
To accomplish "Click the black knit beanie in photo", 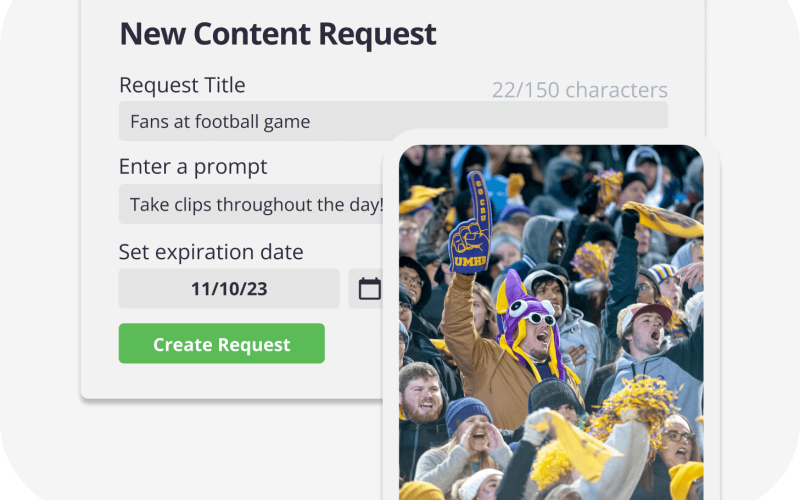I will pyautogui.click(x=554, y=396).
